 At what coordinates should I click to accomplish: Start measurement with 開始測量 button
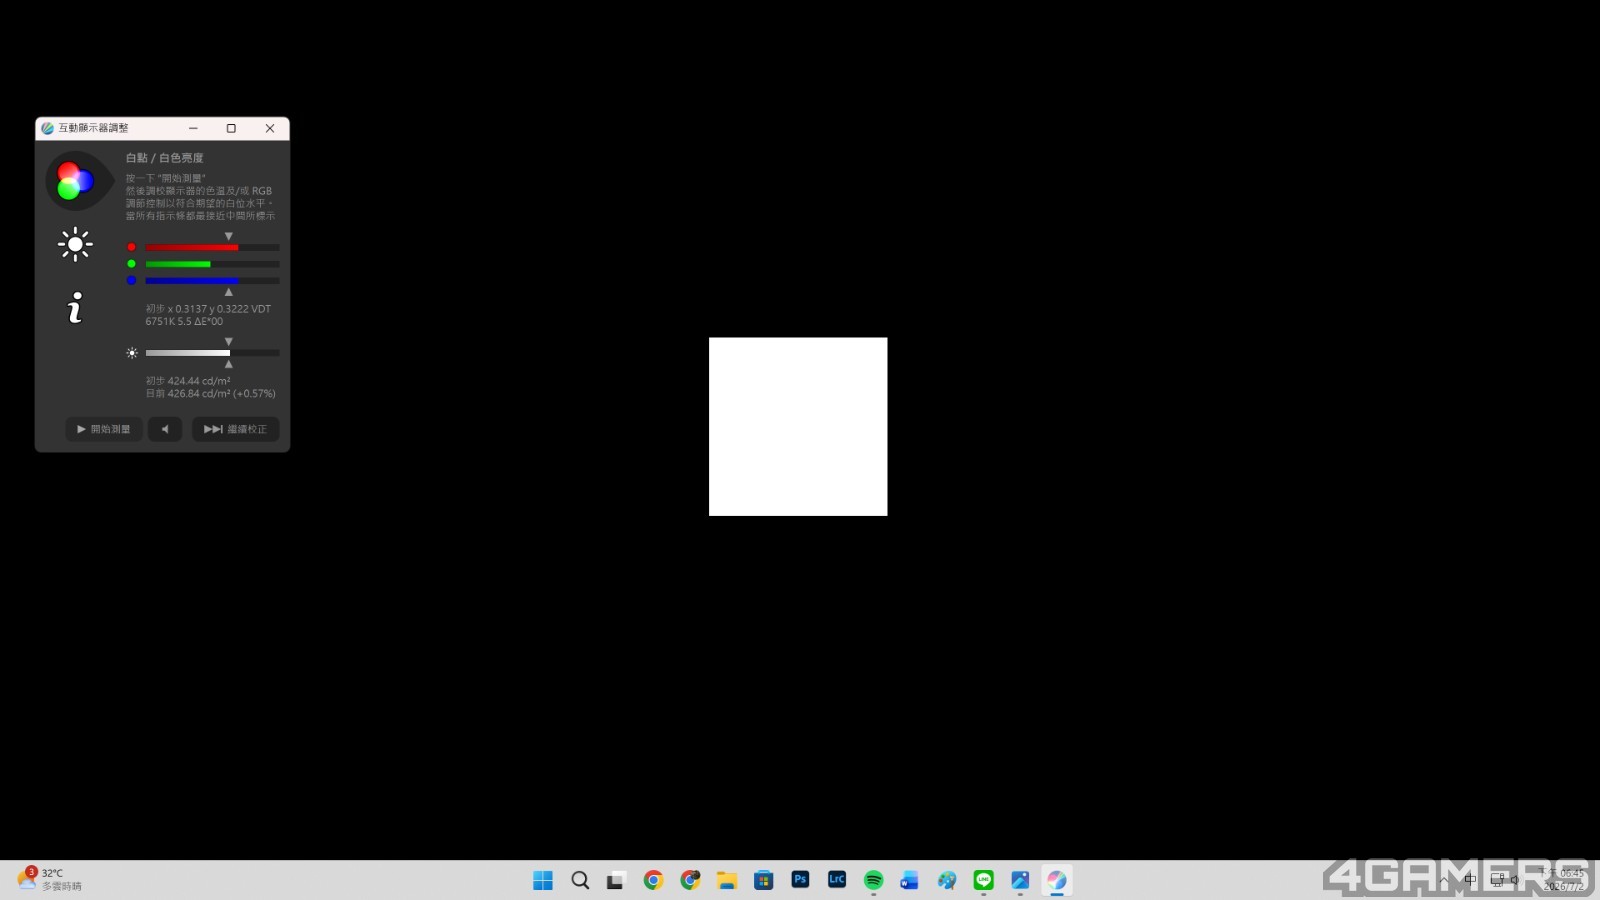pos(104,429)
